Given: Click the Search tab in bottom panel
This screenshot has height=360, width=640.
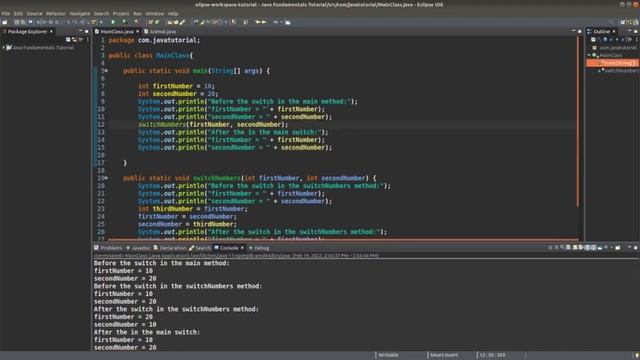Looking at the screenshot, I should point(200,248).
